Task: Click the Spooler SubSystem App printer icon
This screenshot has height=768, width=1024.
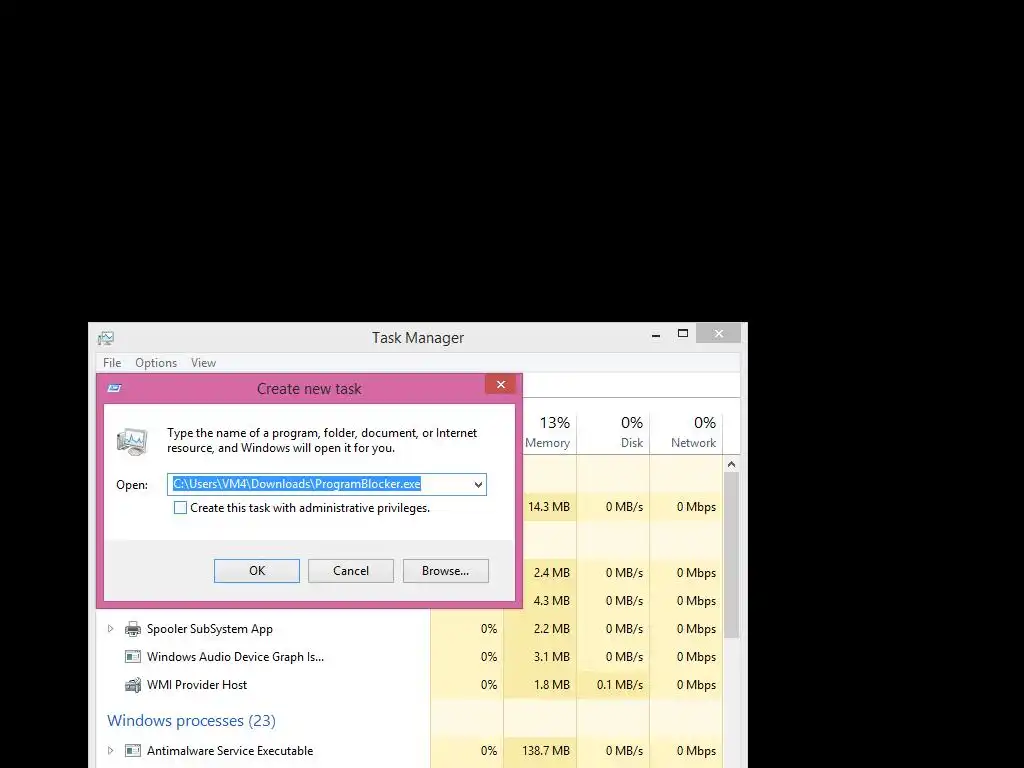Action: 133,629
